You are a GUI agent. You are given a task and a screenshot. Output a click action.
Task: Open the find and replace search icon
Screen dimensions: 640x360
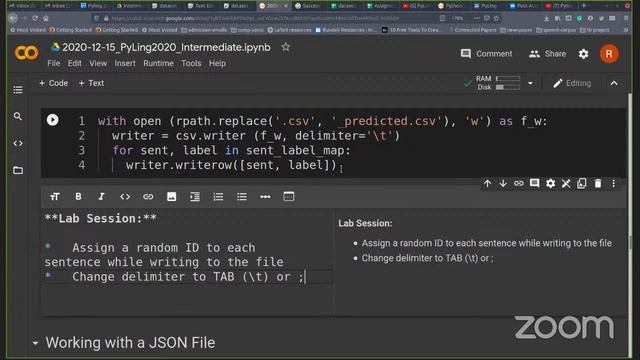coord(18,117)
